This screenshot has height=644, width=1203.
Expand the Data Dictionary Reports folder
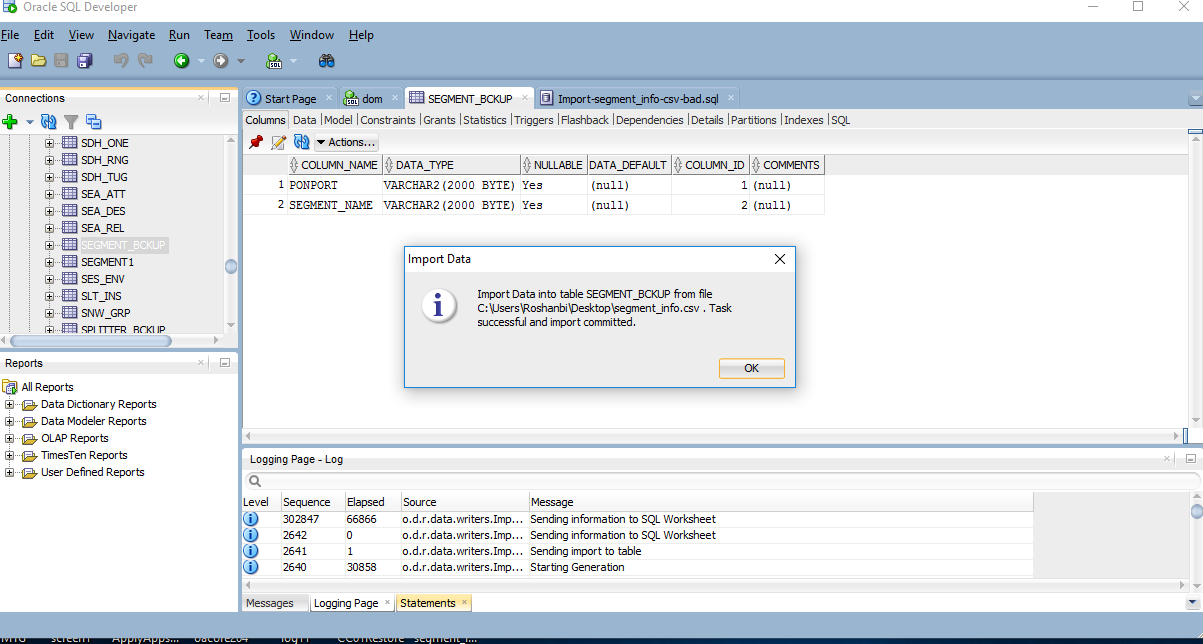[10, 405]
